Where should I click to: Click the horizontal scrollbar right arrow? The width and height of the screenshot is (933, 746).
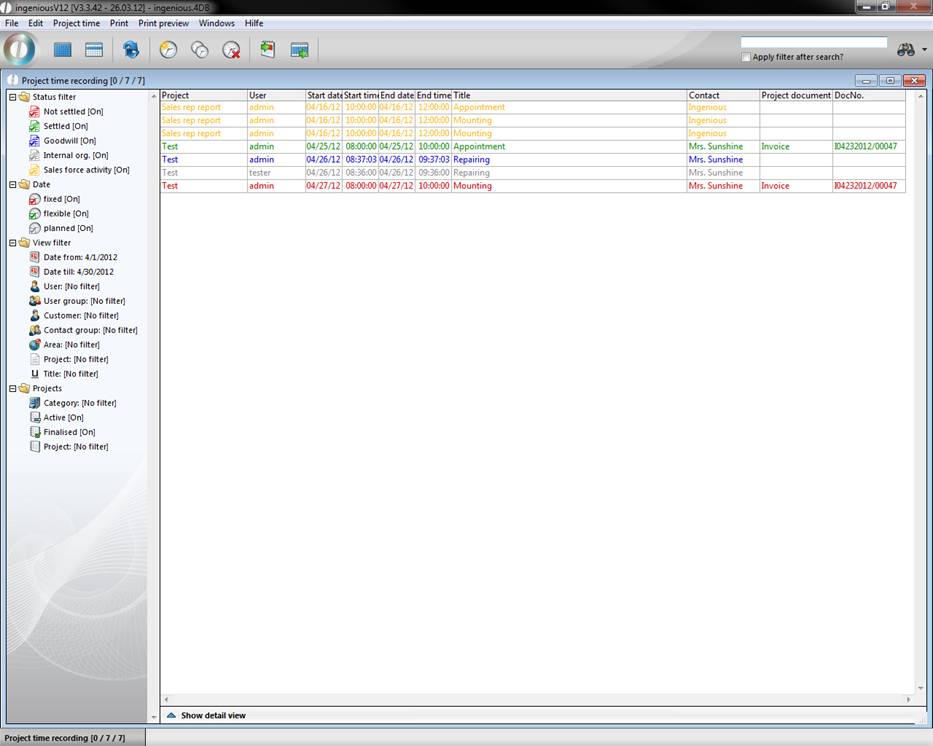point(908,700)
